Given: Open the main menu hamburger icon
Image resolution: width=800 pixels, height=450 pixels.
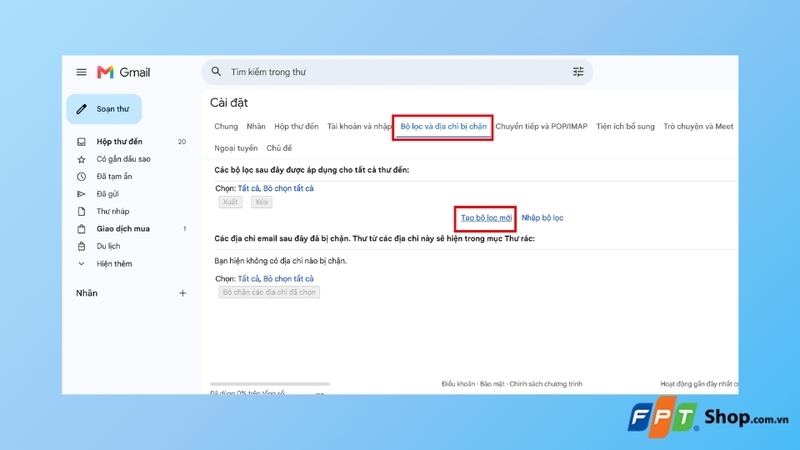Looking at the screenshot, I should (81, 72).
